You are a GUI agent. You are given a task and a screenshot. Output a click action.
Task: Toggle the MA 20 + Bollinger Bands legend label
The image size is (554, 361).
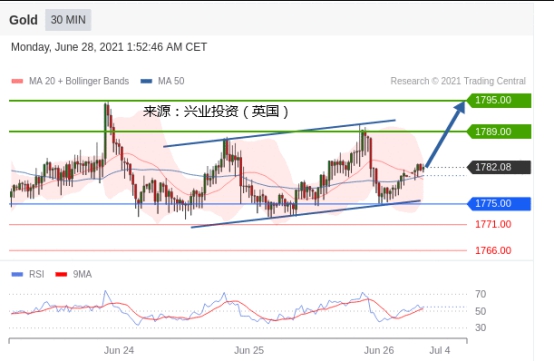(x=79, y=81)
